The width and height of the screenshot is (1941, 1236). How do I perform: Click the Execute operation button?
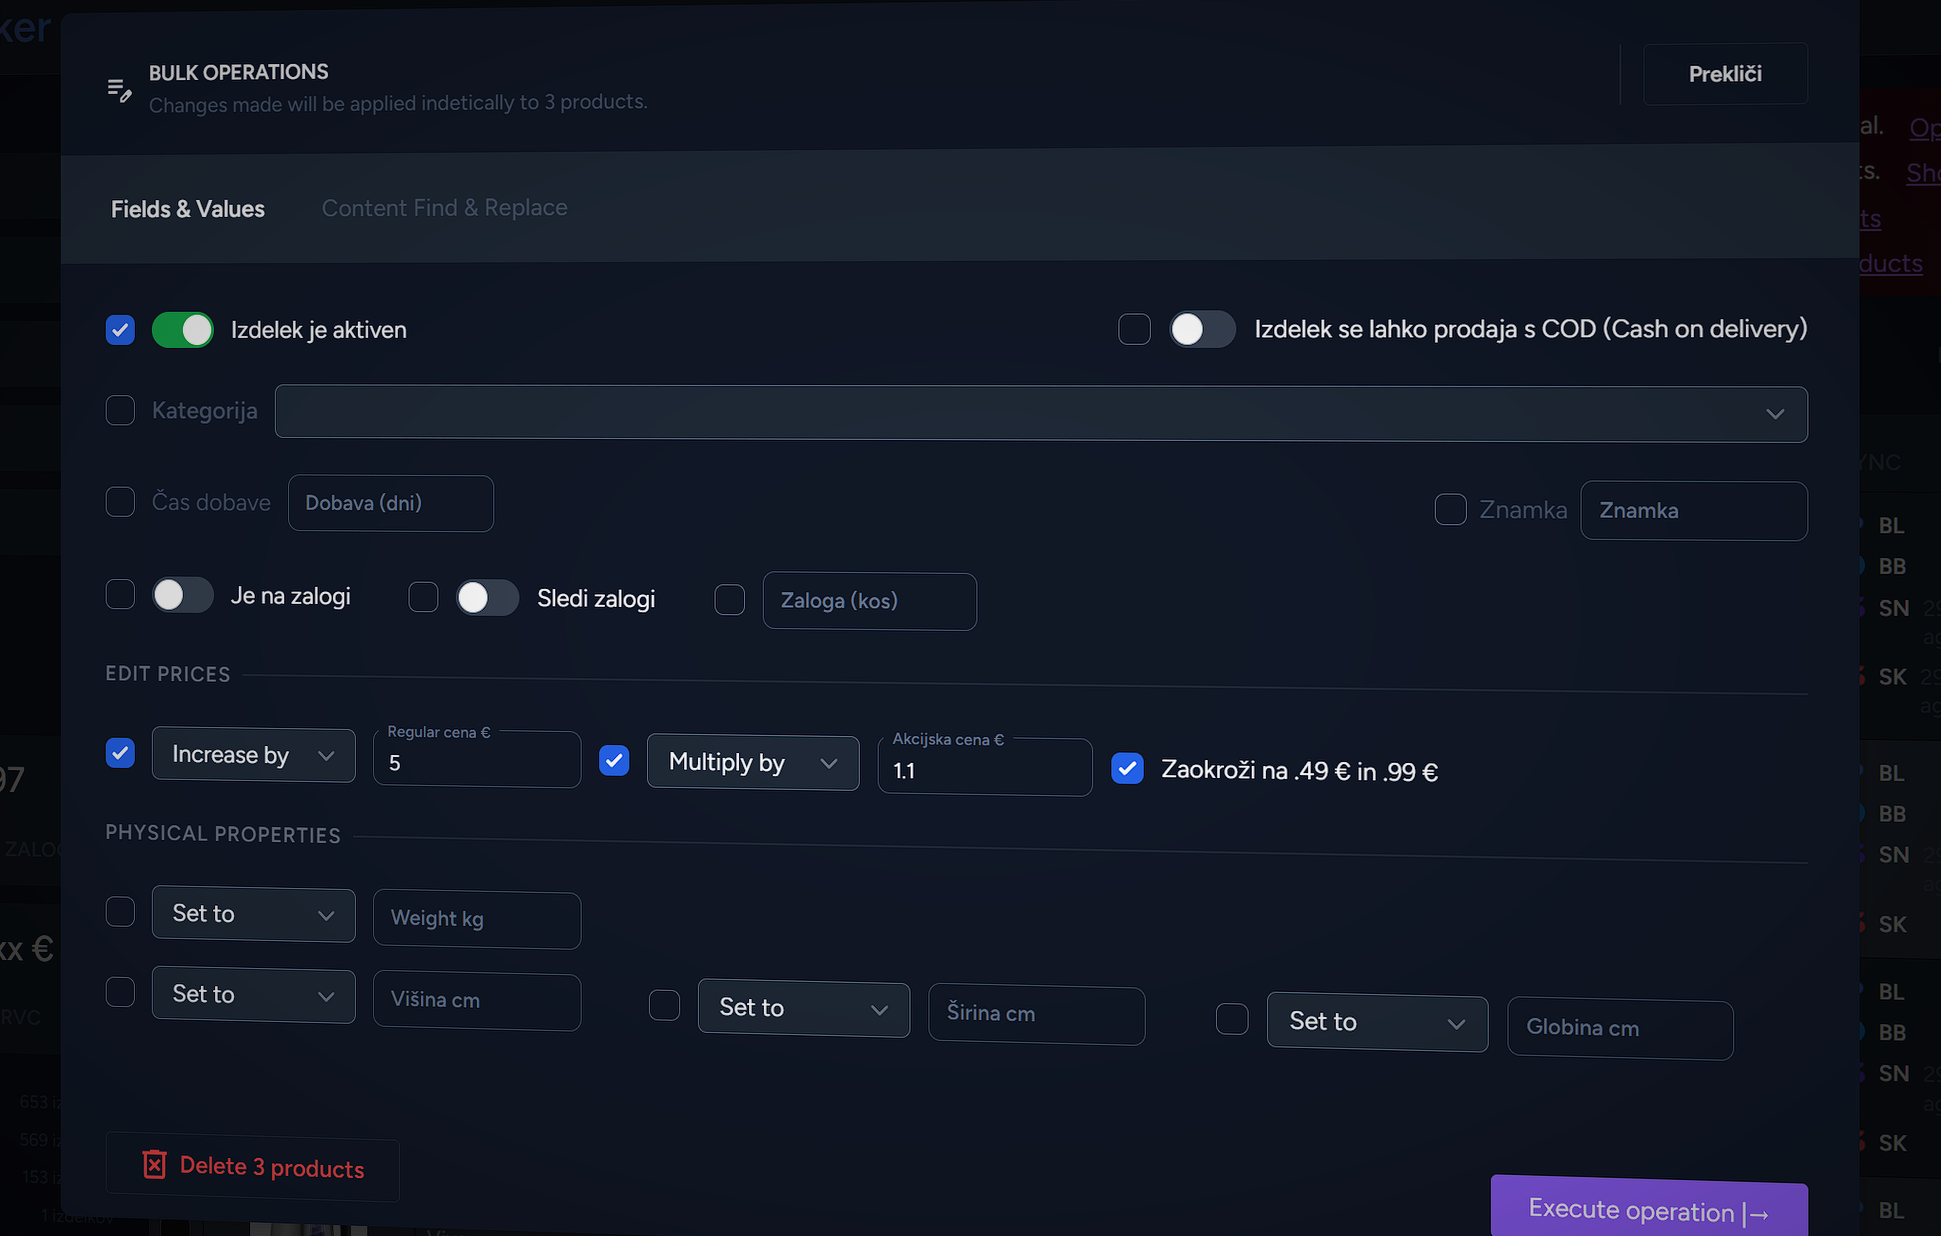1648,1210
